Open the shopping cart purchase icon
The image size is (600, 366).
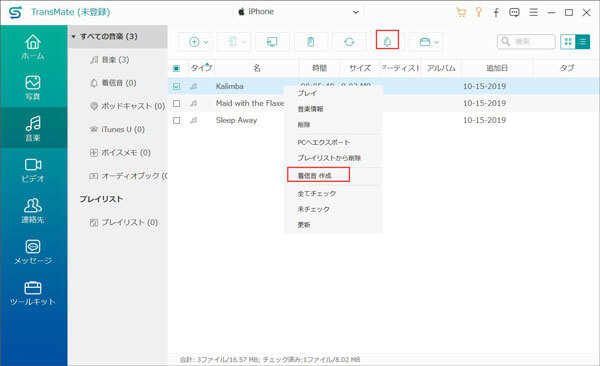point(461,12)
